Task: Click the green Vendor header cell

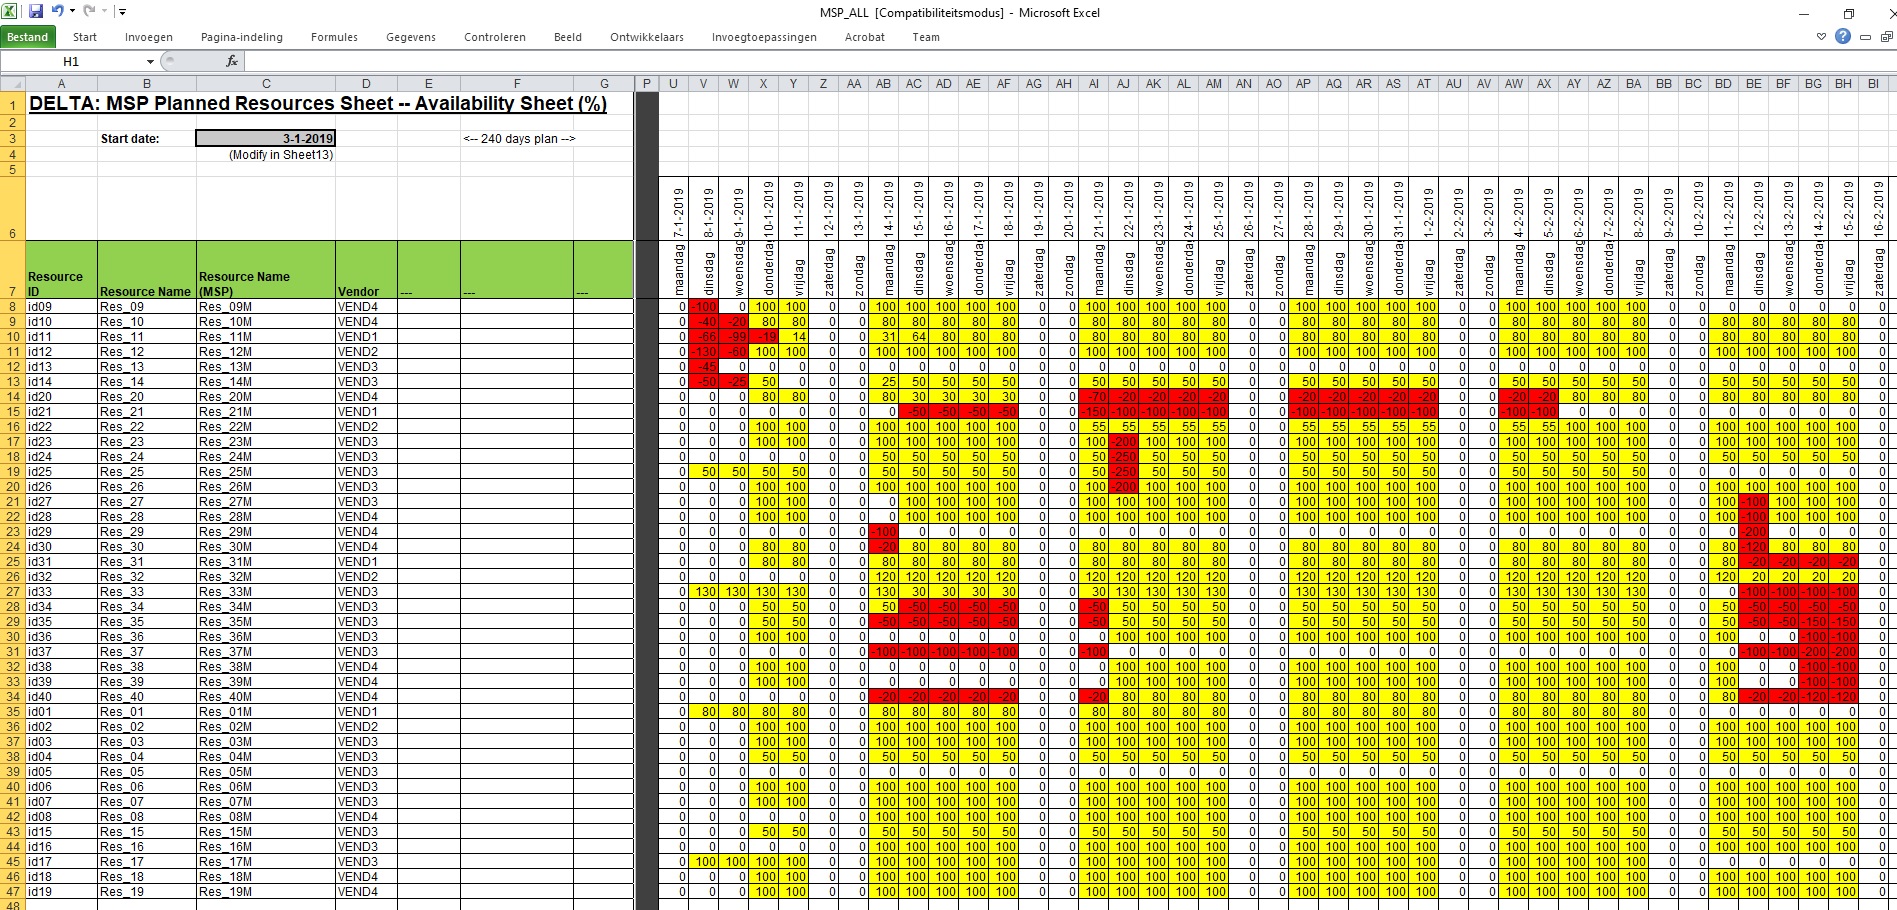Action: (x=366, y=270)
